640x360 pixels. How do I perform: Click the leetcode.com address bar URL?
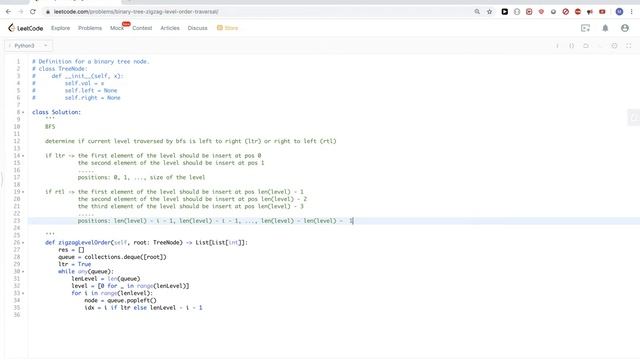coord(136,12)
